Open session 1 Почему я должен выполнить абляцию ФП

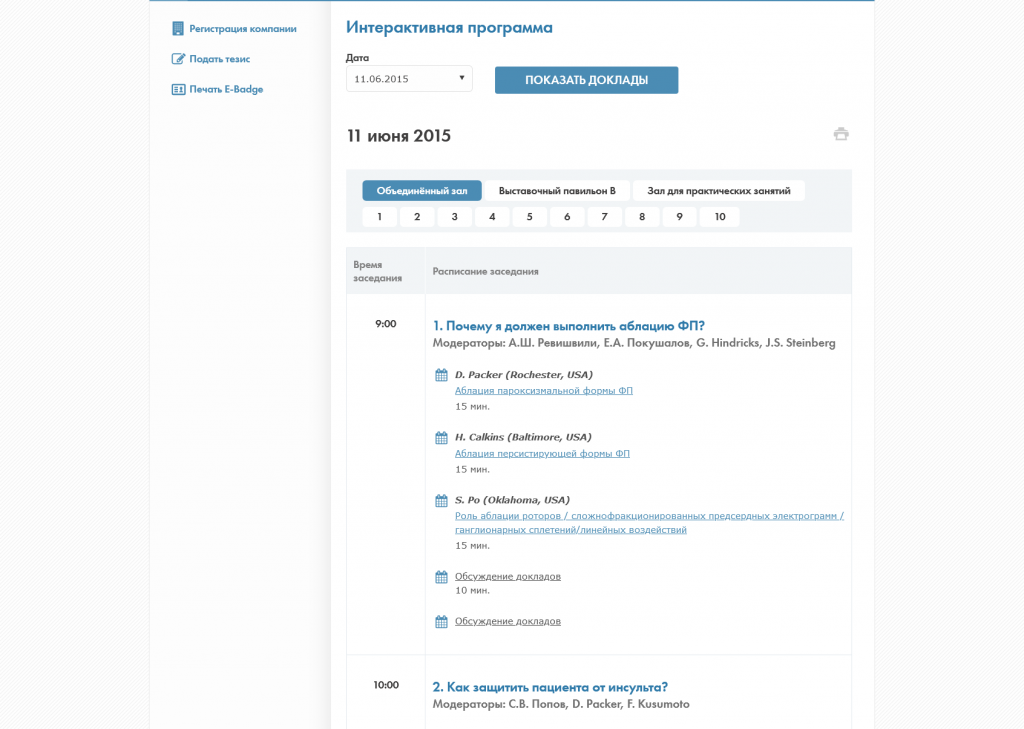click(569, 326)
